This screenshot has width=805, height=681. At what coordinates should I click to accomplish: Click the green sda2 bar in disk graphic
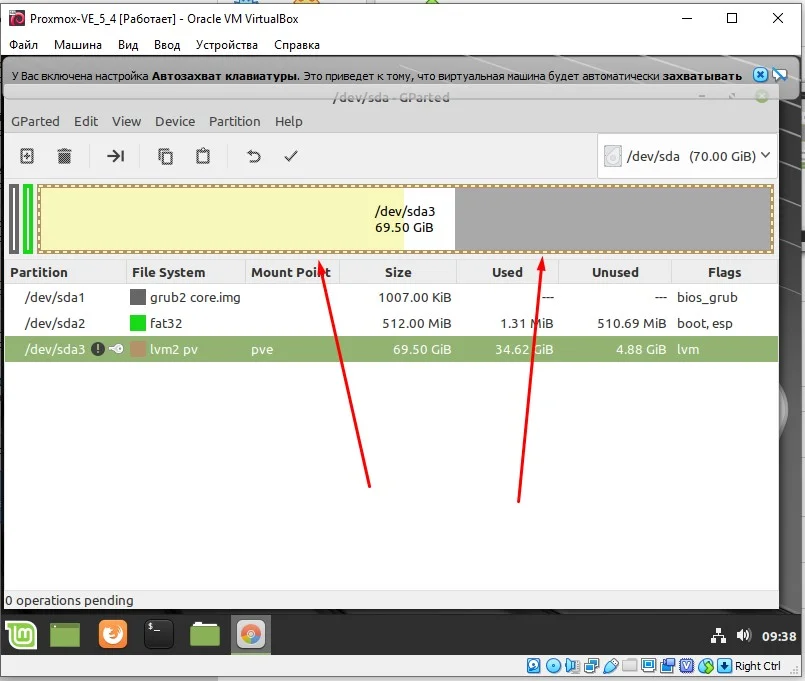pyautogui.click(x=28, y=219)
